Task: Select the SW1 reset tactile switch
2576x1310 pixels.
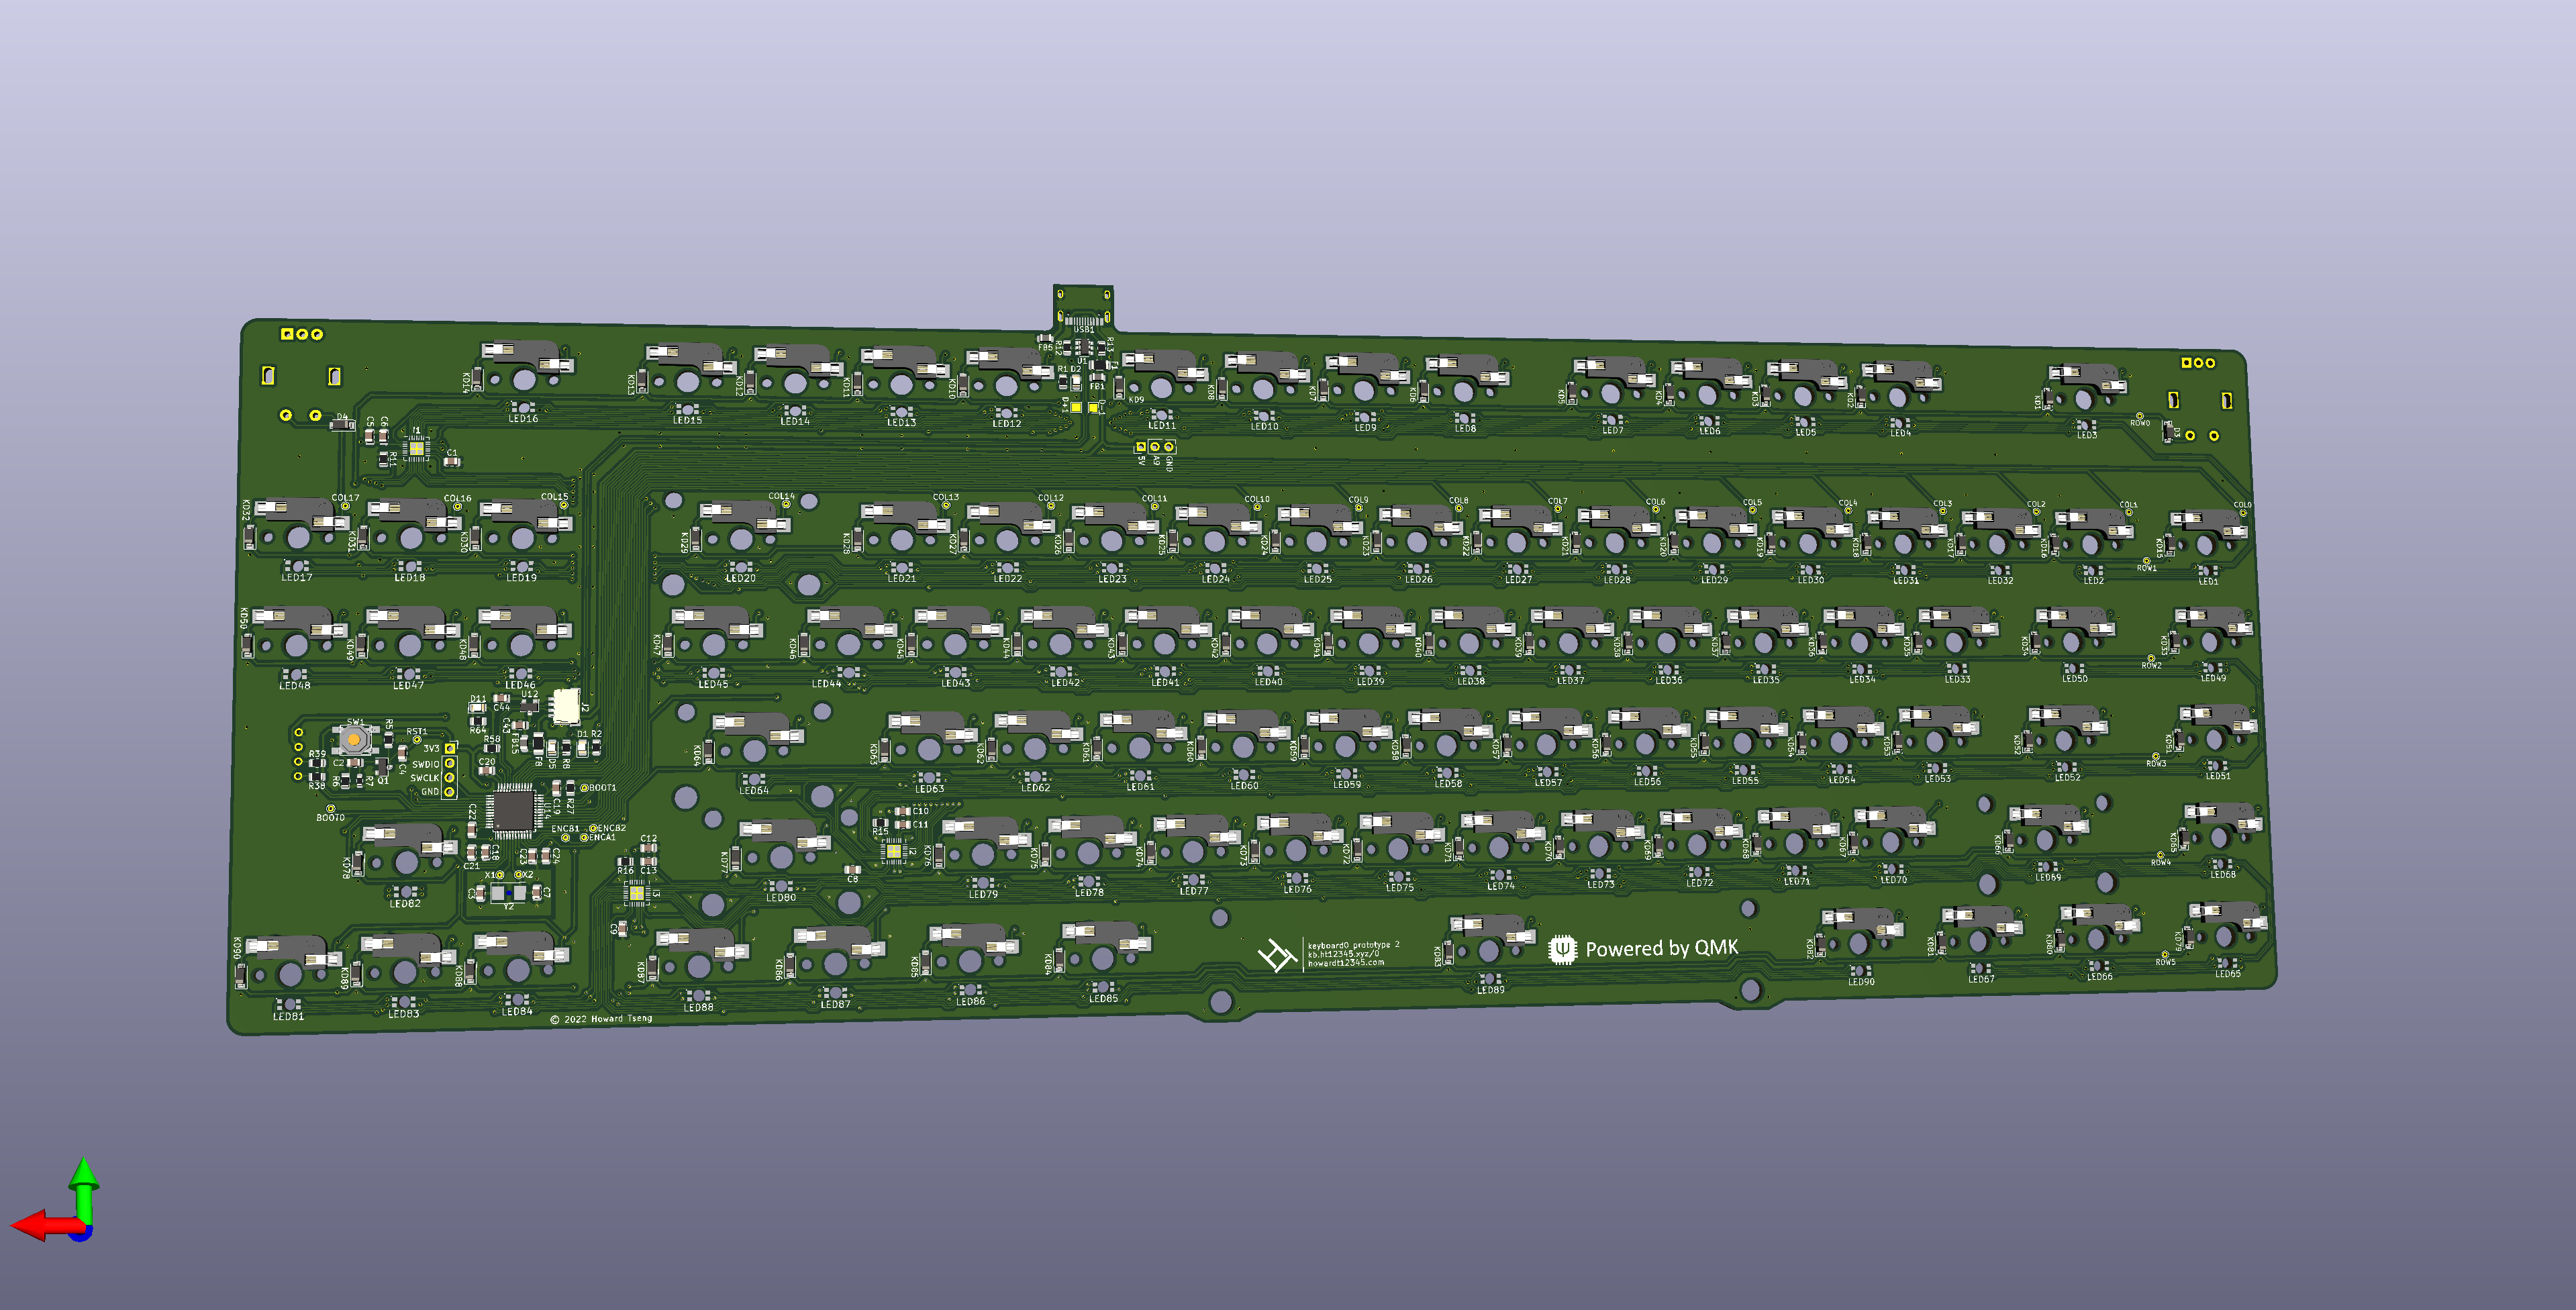Action: 354,739
